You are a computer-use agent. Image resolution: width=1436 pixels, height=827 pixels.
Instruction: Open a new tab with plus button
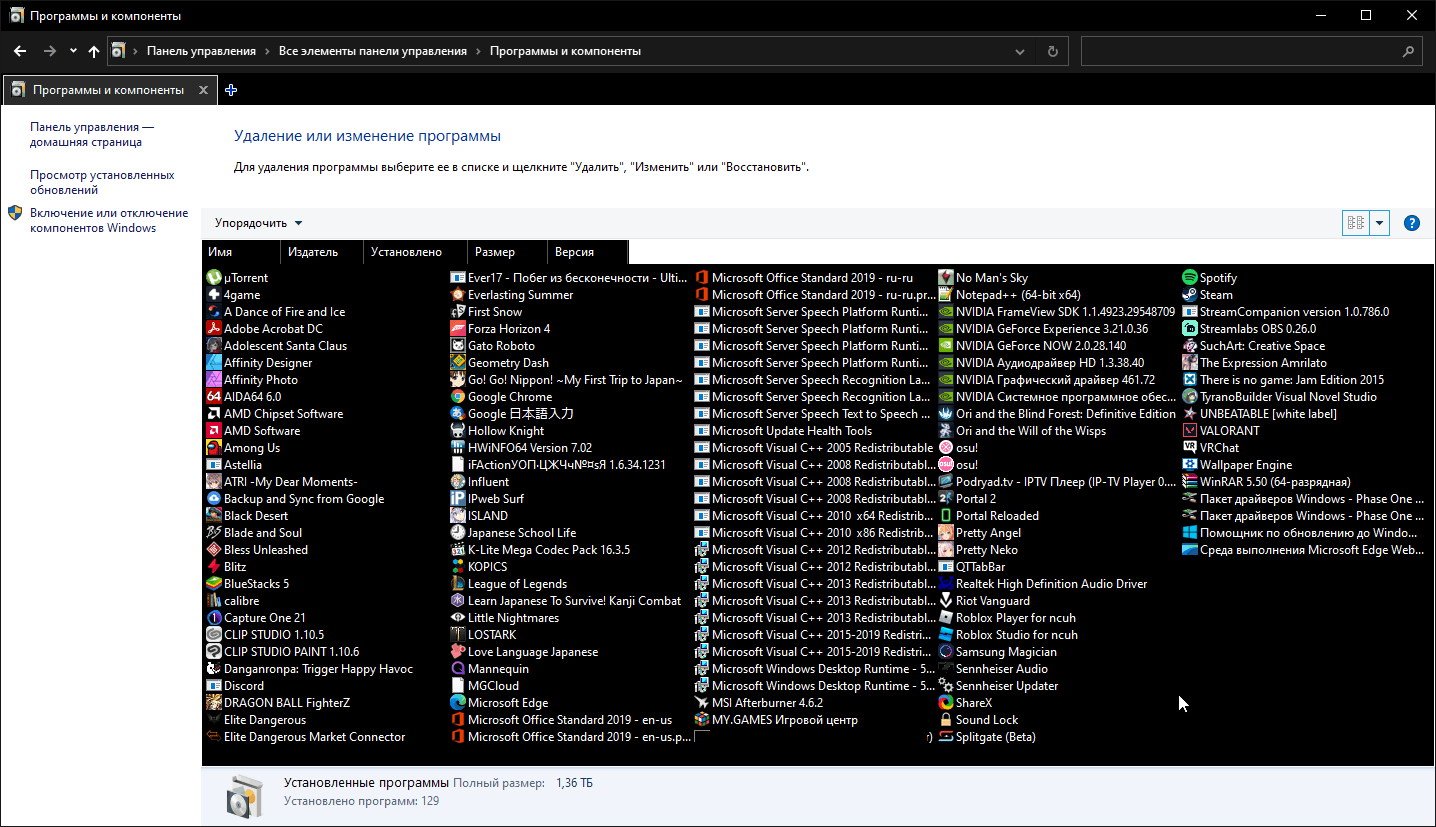pos(231,90)
